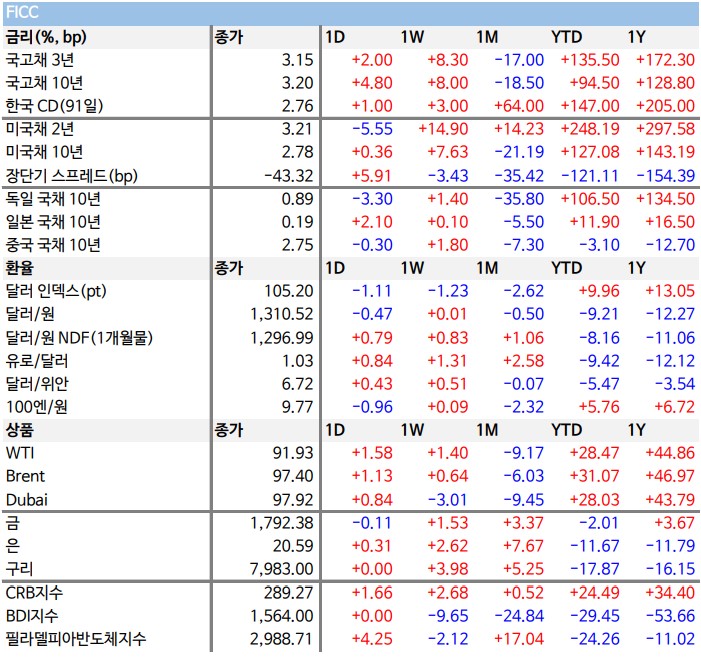Screen dimensions: 701x657
Task: Click the Dubai row label
Action: (x=26, y=500)
